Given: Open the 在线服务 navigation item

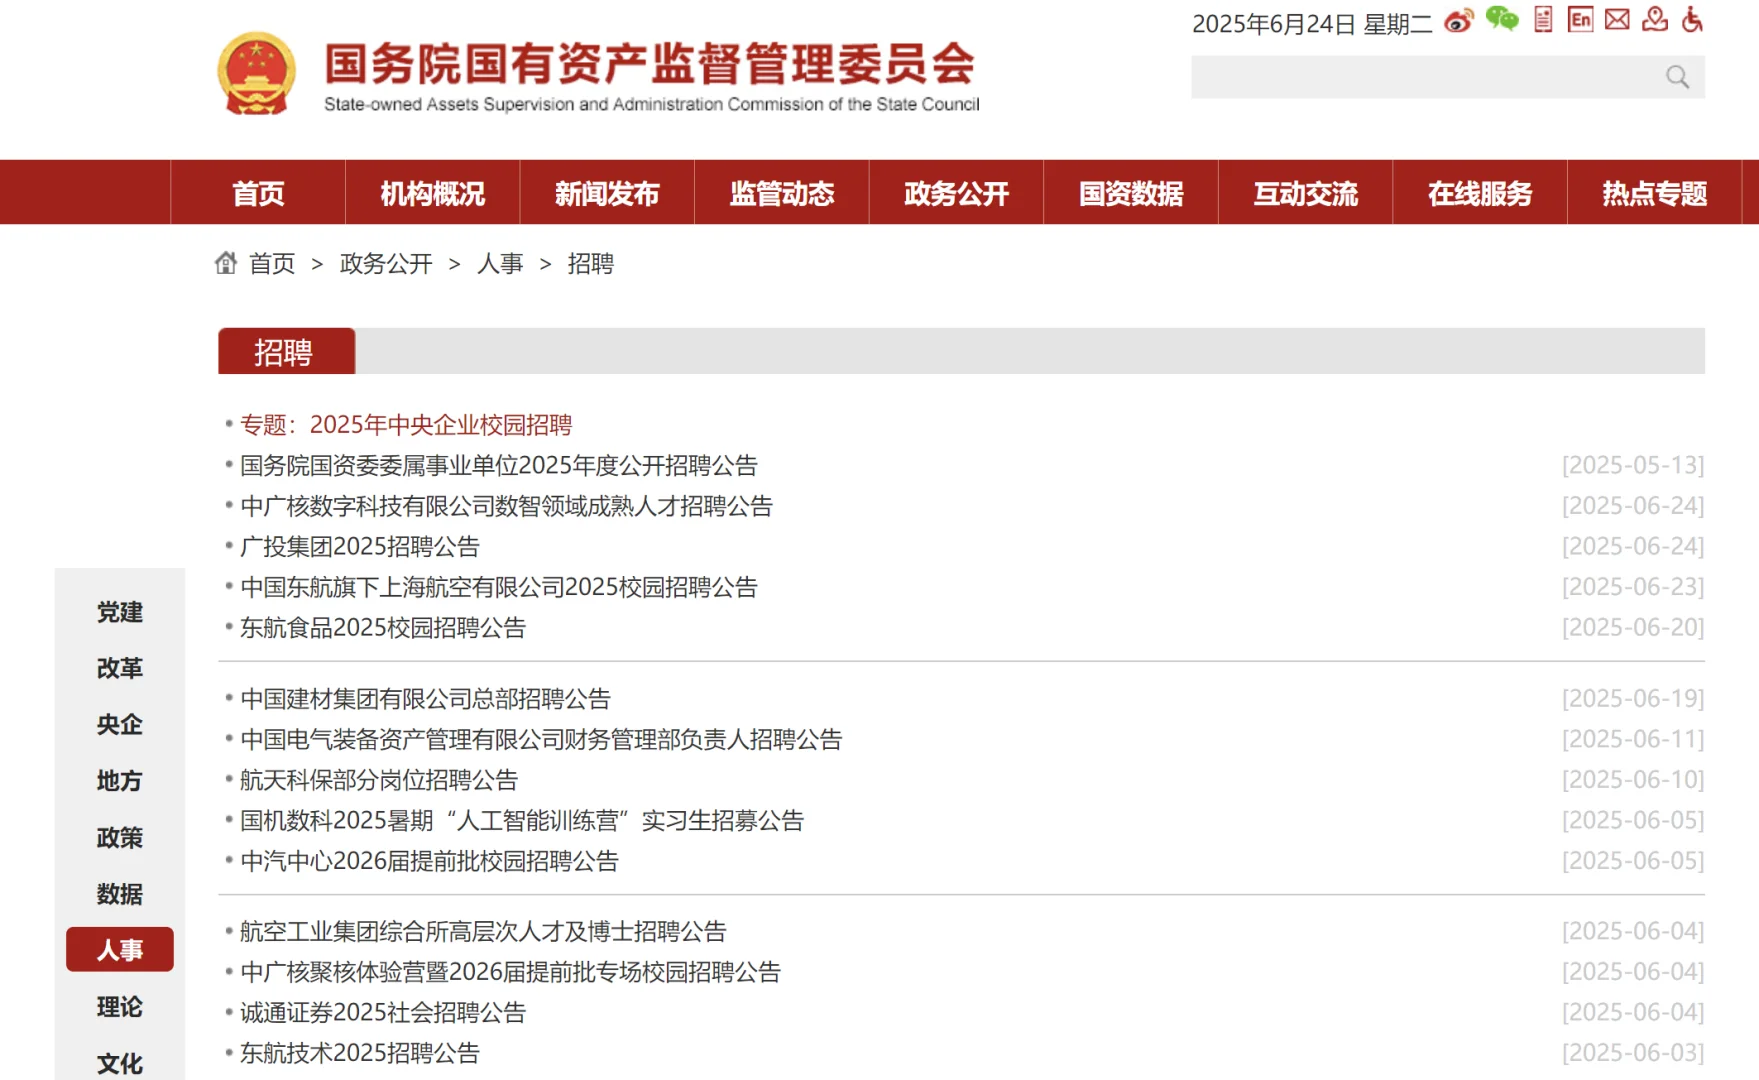Looking at the screenshot, I should (1479, 192).
